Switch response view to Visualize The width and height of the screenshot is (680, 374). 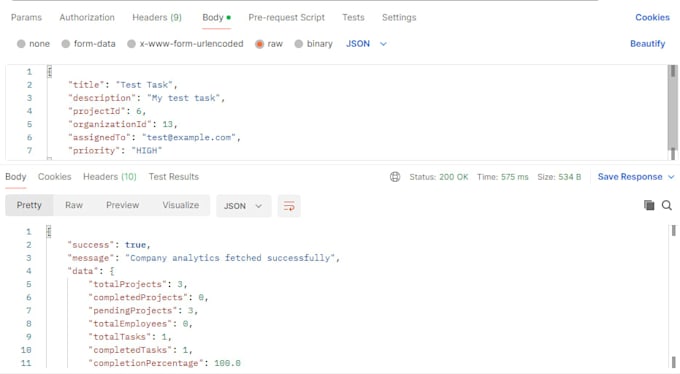(x=180, y=205)
